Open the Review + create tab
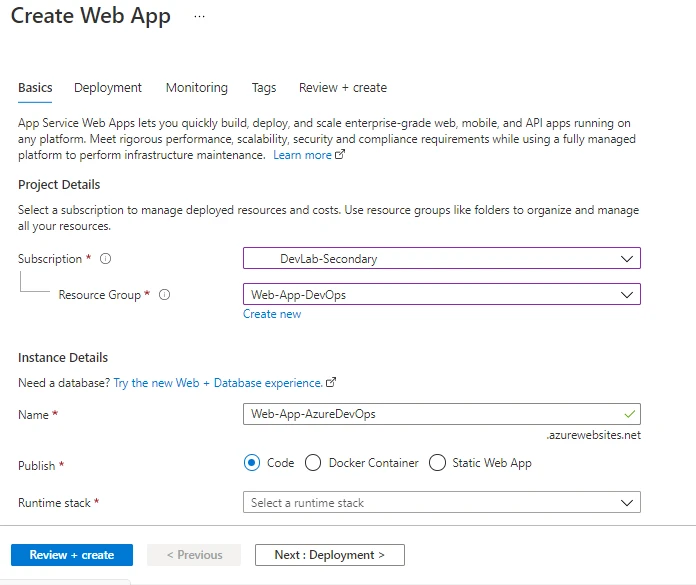Viewport: 696px width, 585px height. (x=343, y=88)
